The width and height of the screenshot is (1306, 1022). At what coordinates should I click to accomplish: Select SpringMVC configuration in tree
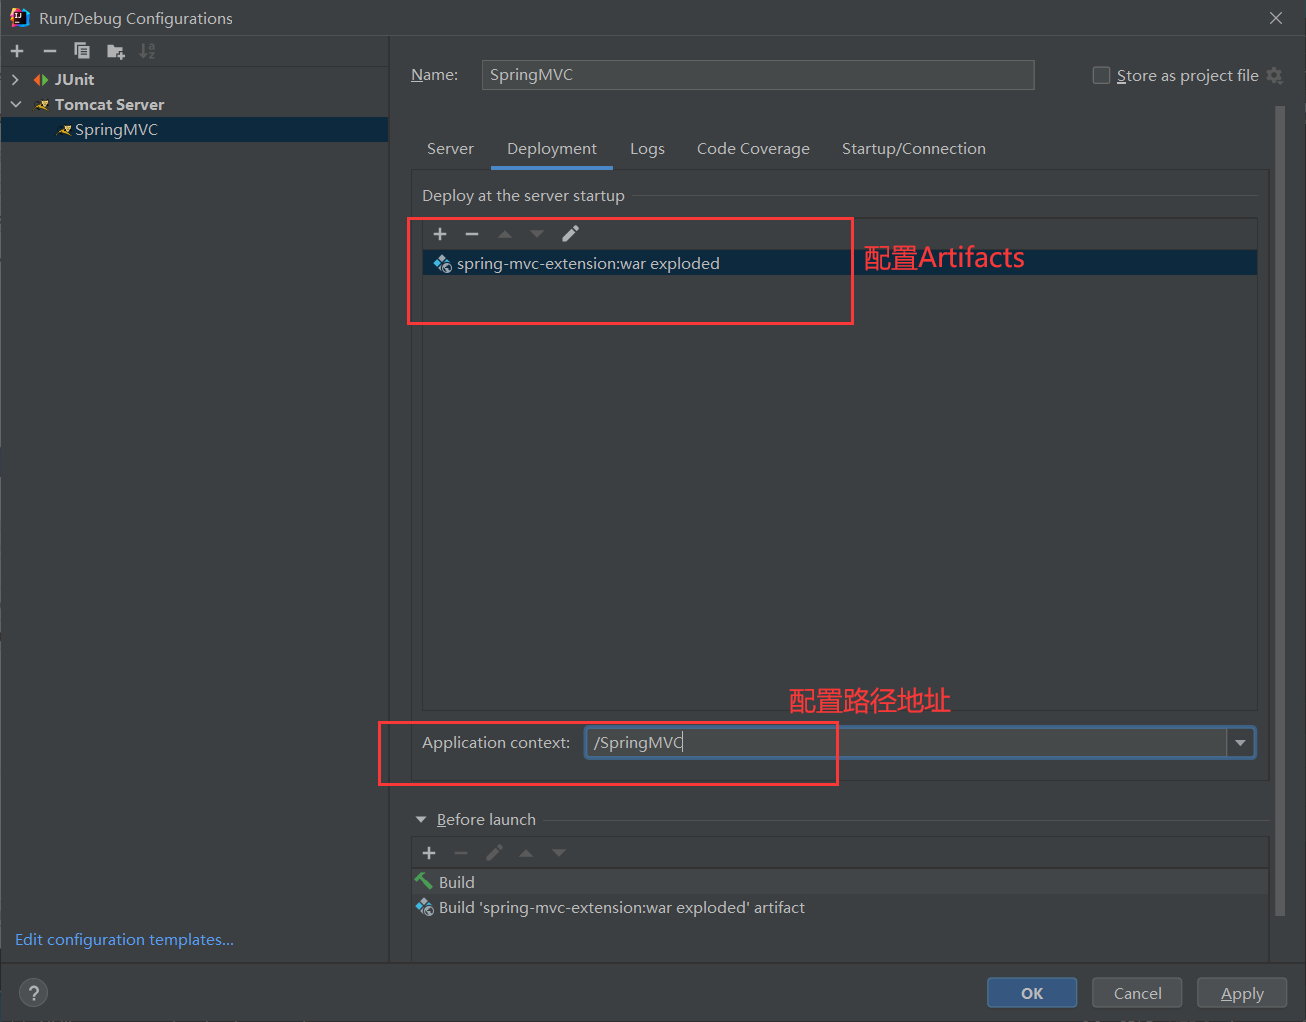tap(194, 129)
